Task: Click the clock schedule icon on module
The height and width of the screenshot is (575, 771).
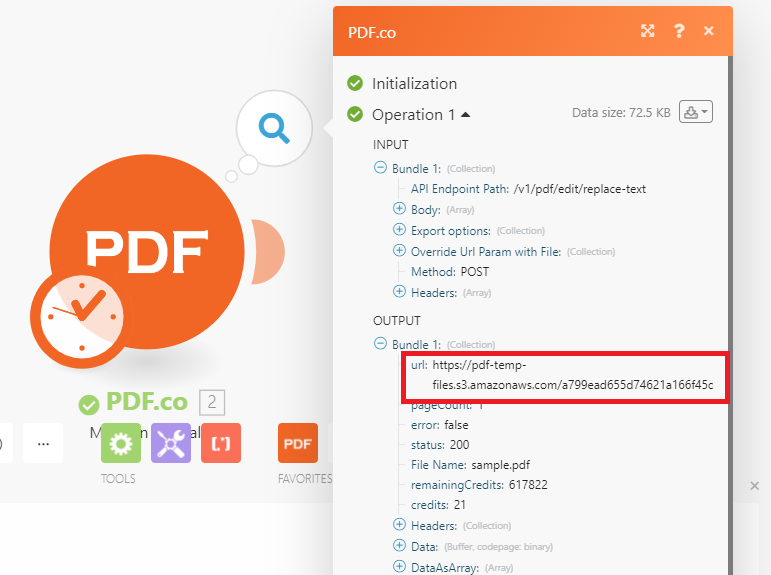Action: pos(82,317)
